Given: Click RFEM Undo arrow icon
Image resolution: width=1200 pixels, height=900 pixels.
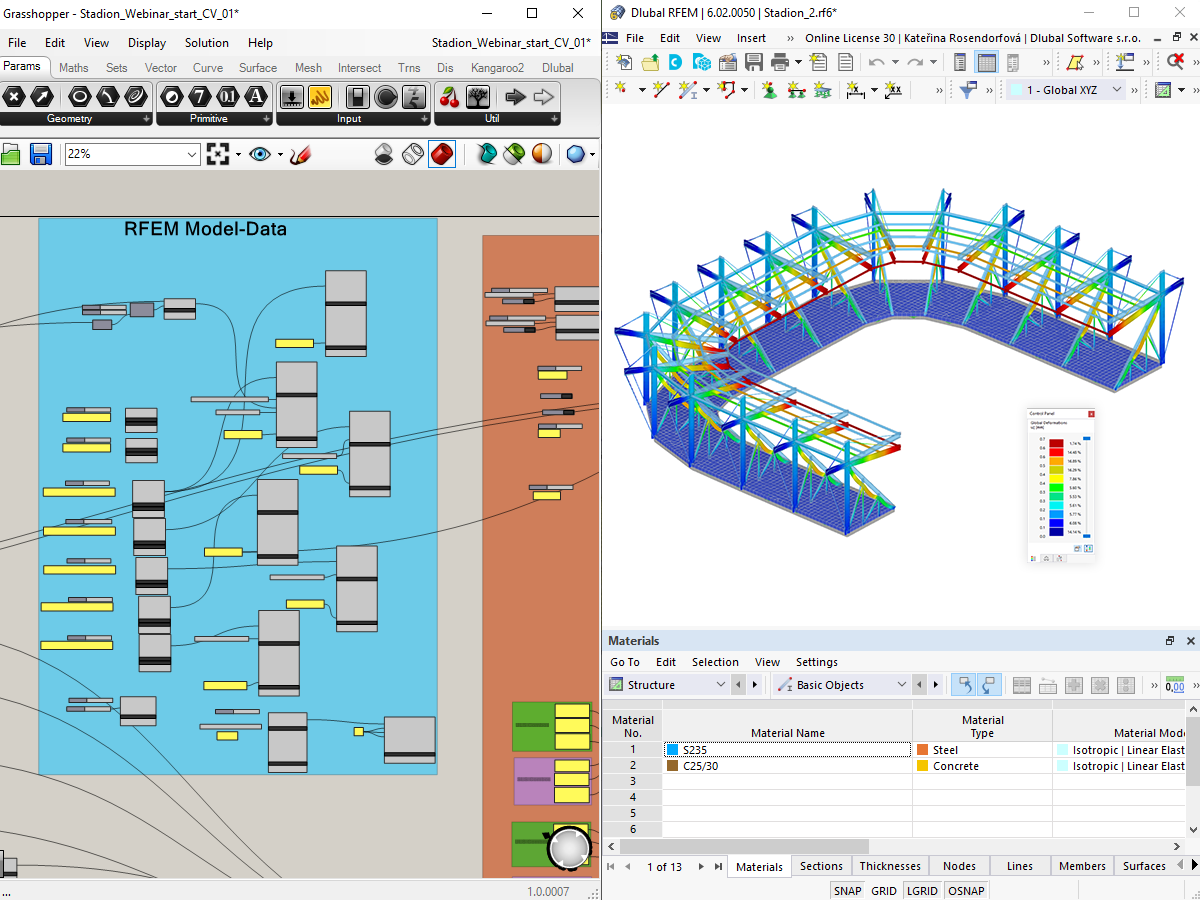Looking at the screenshot, I should pos(876,62).
